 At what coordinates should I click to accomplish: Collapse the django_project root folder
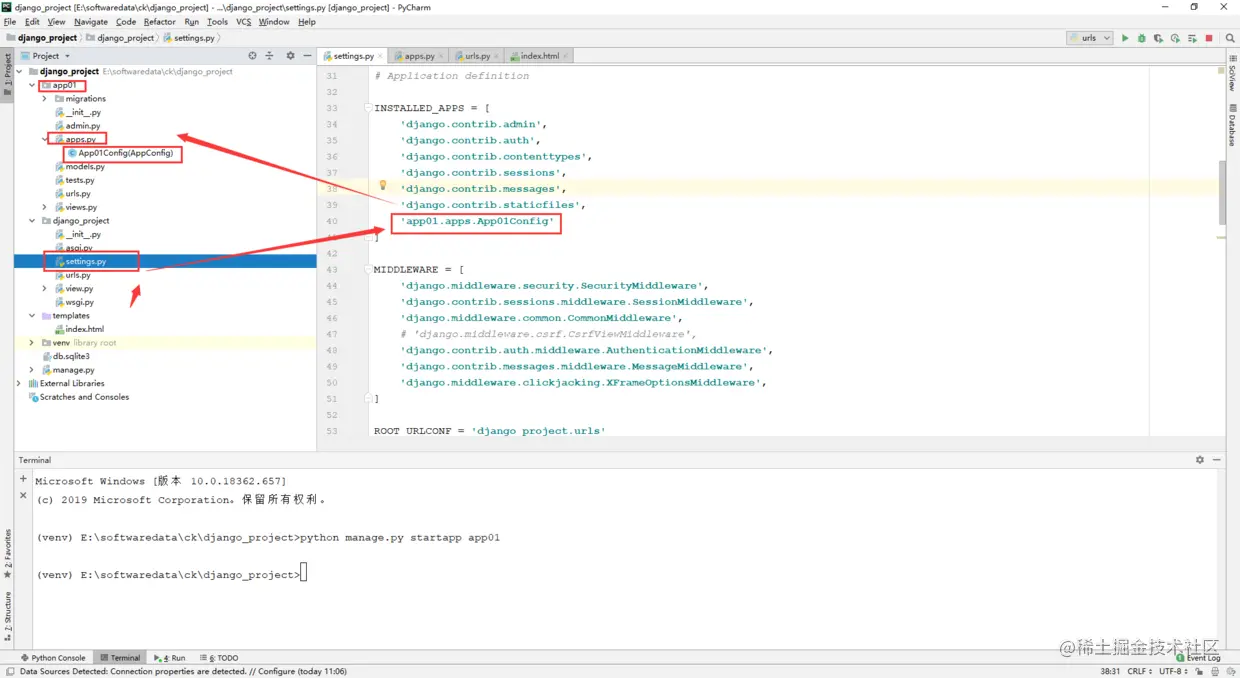click(19, 72)
